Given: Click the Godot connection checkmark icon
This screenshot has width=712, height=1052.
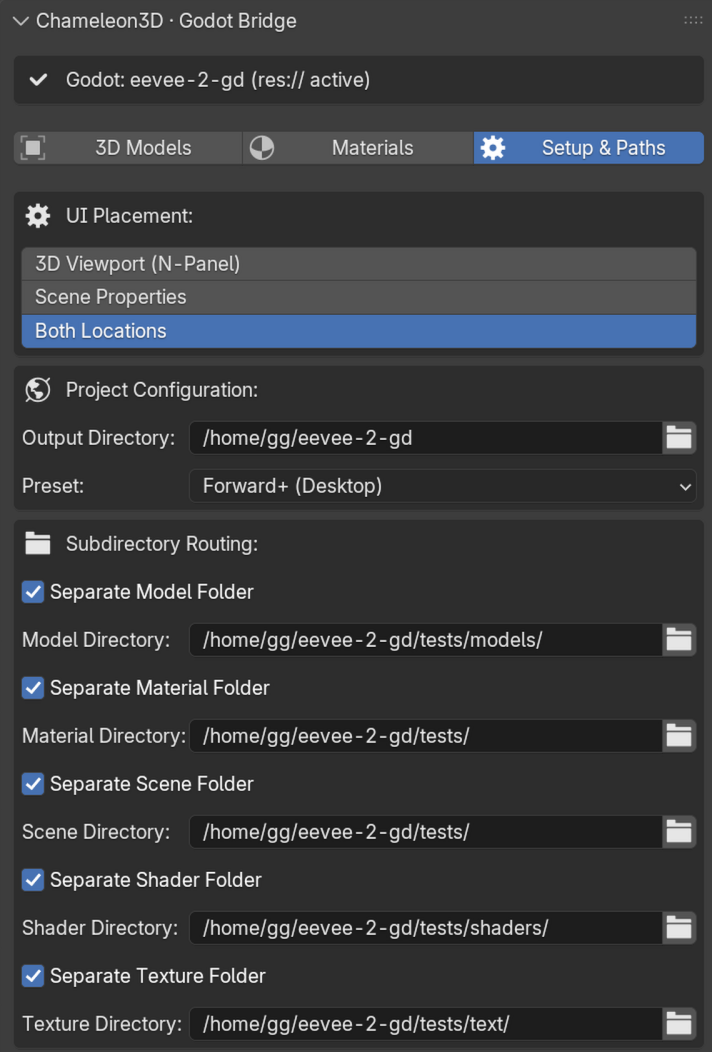Looking at the screenshot, I should pyautogui.click(x=39, y=80).
